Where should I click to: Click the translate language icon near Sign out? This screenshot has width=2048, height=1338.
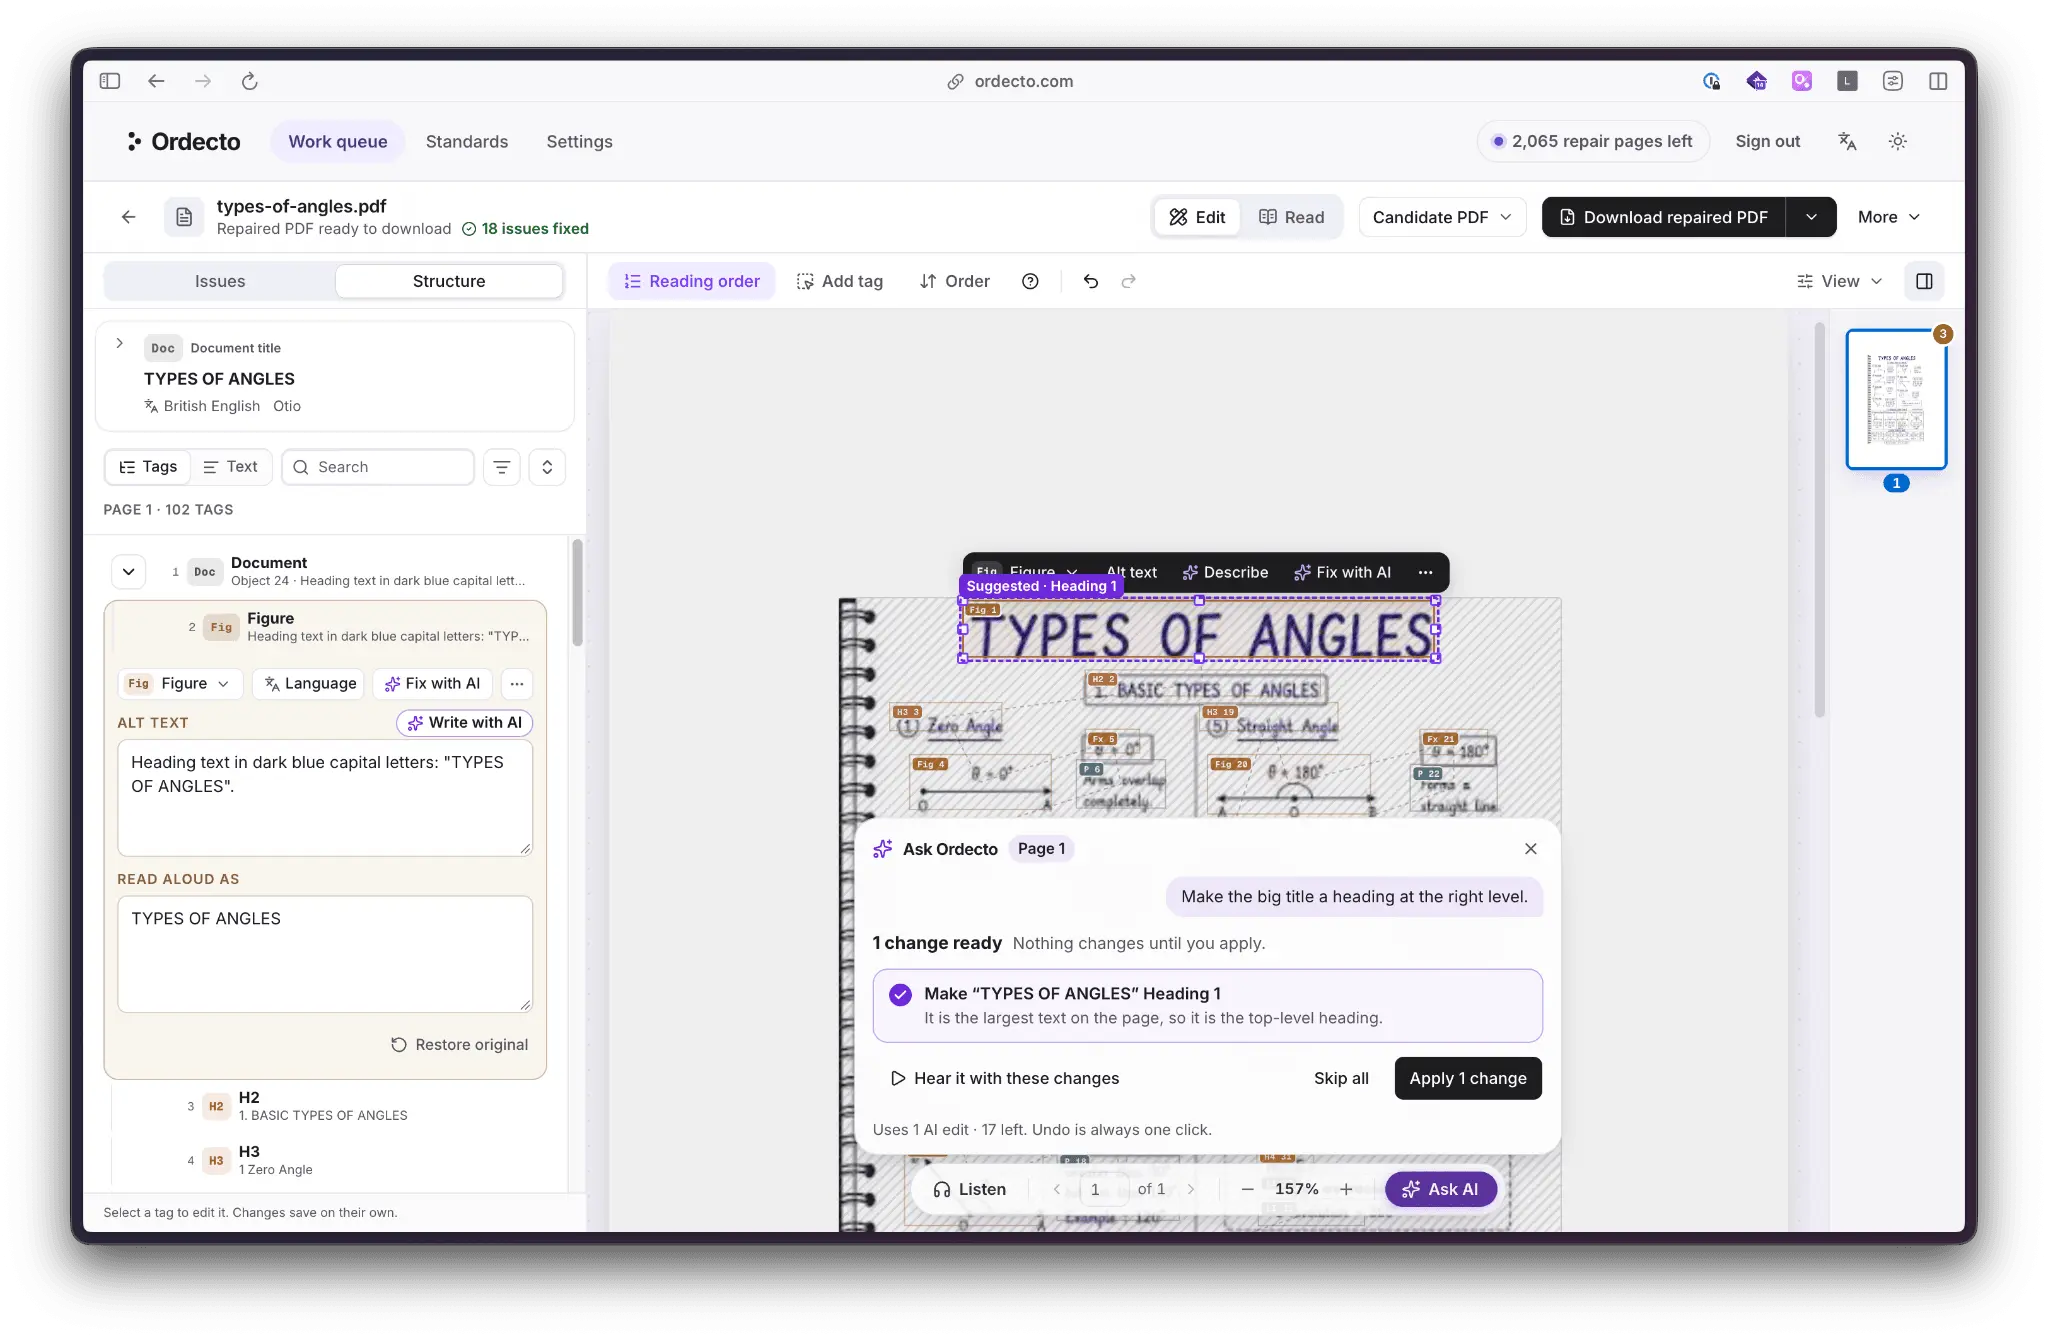click(x=1847, y=141)
